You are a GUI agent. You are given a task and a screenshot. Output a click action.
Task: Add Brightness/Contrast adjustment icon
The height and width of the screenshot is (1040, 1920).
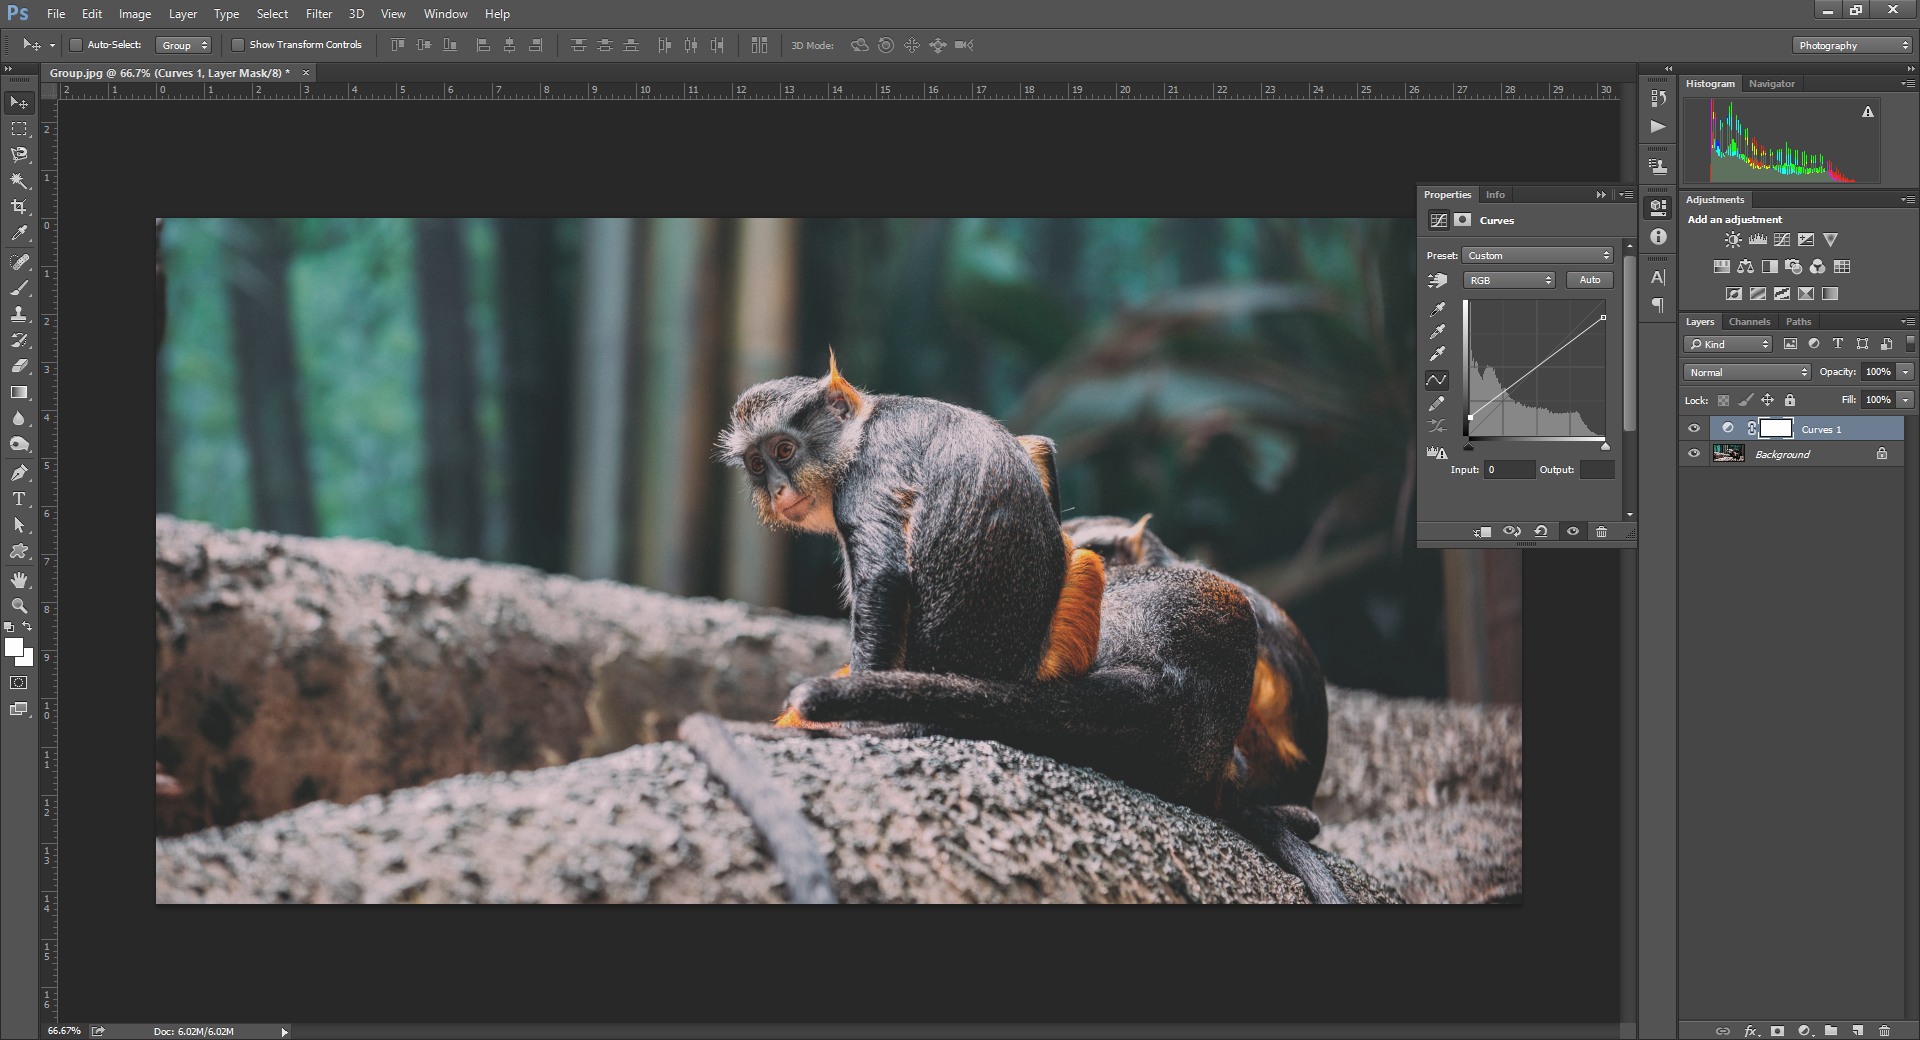pos(1733,240)
